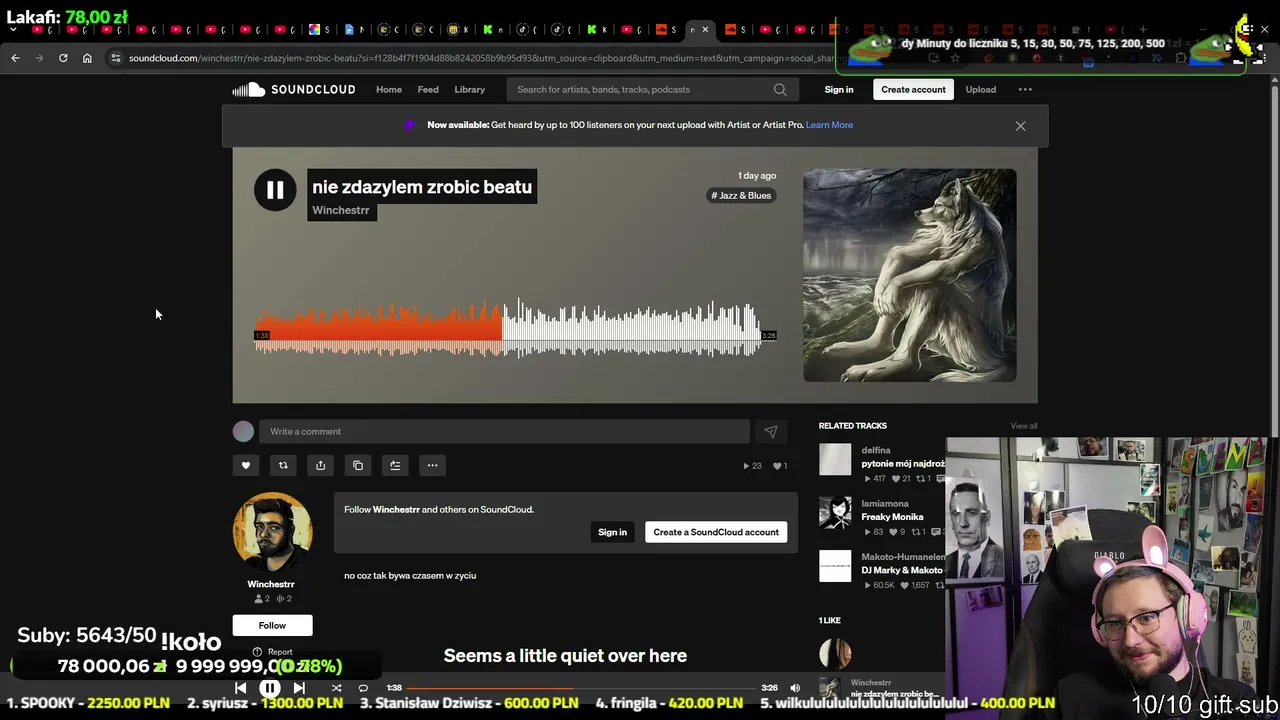Open the Learn More link in banner

click(x=829, y=125)
